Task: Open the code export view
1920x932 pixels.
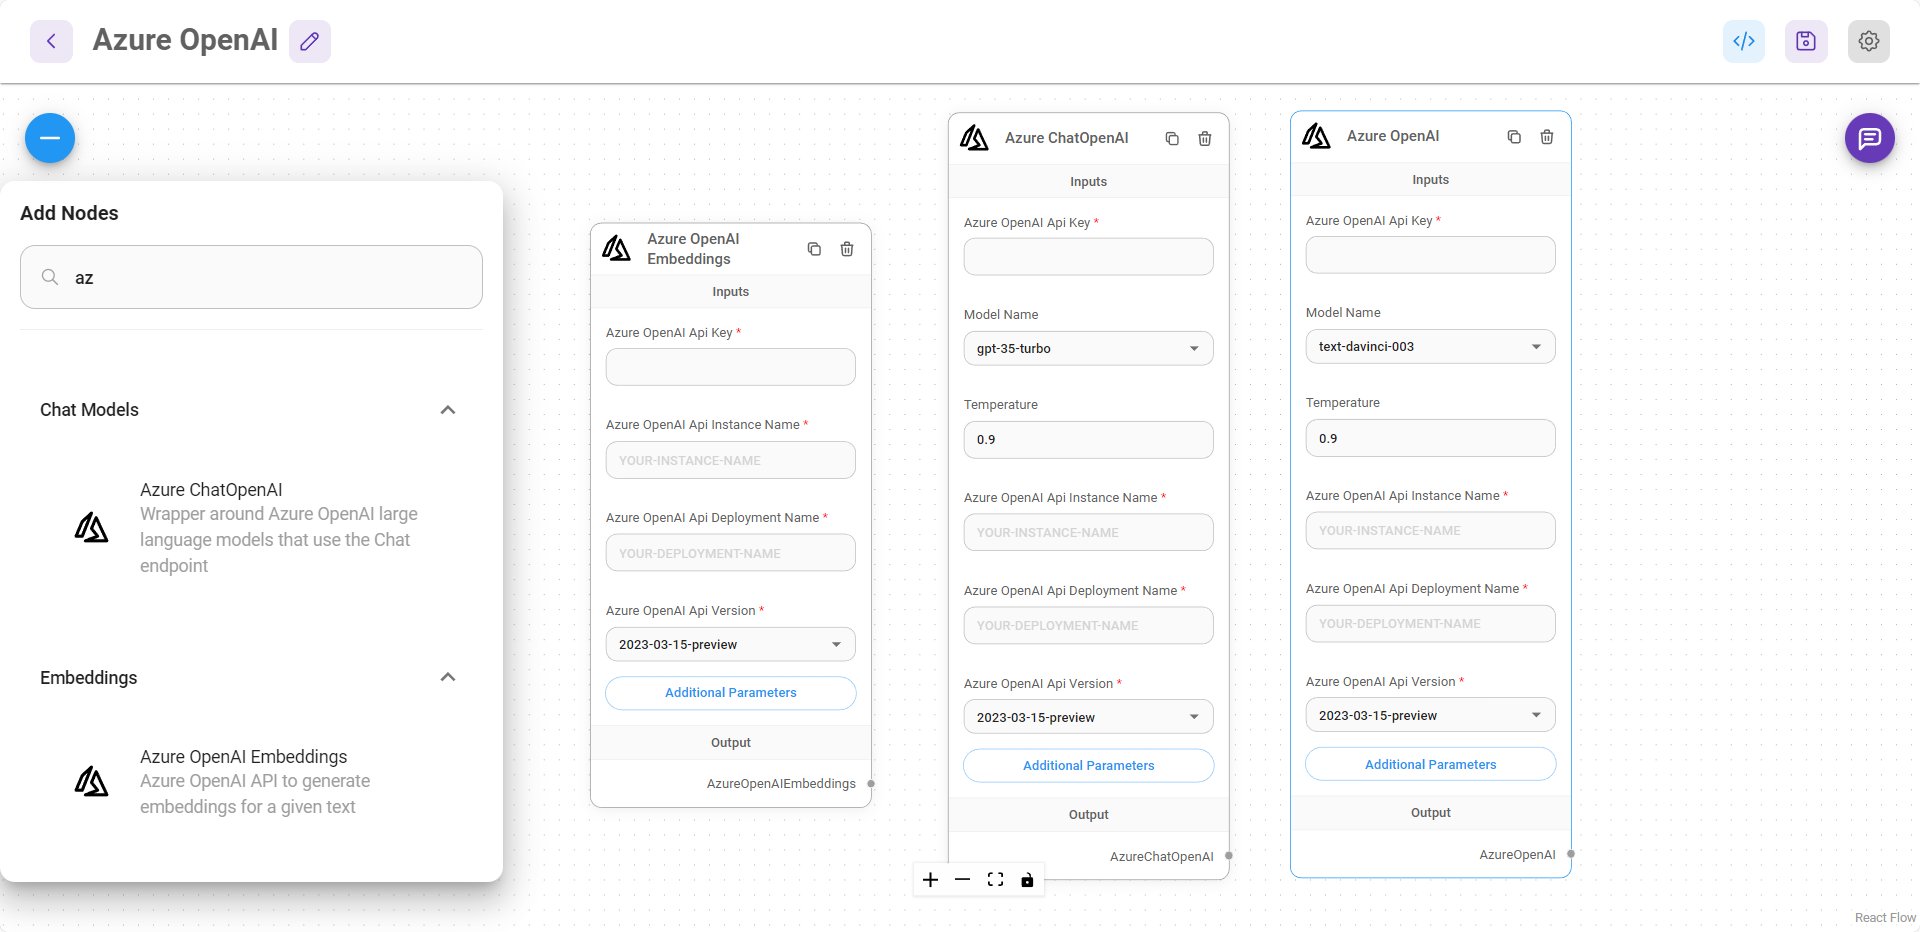Action: [x=1742, y=41]
